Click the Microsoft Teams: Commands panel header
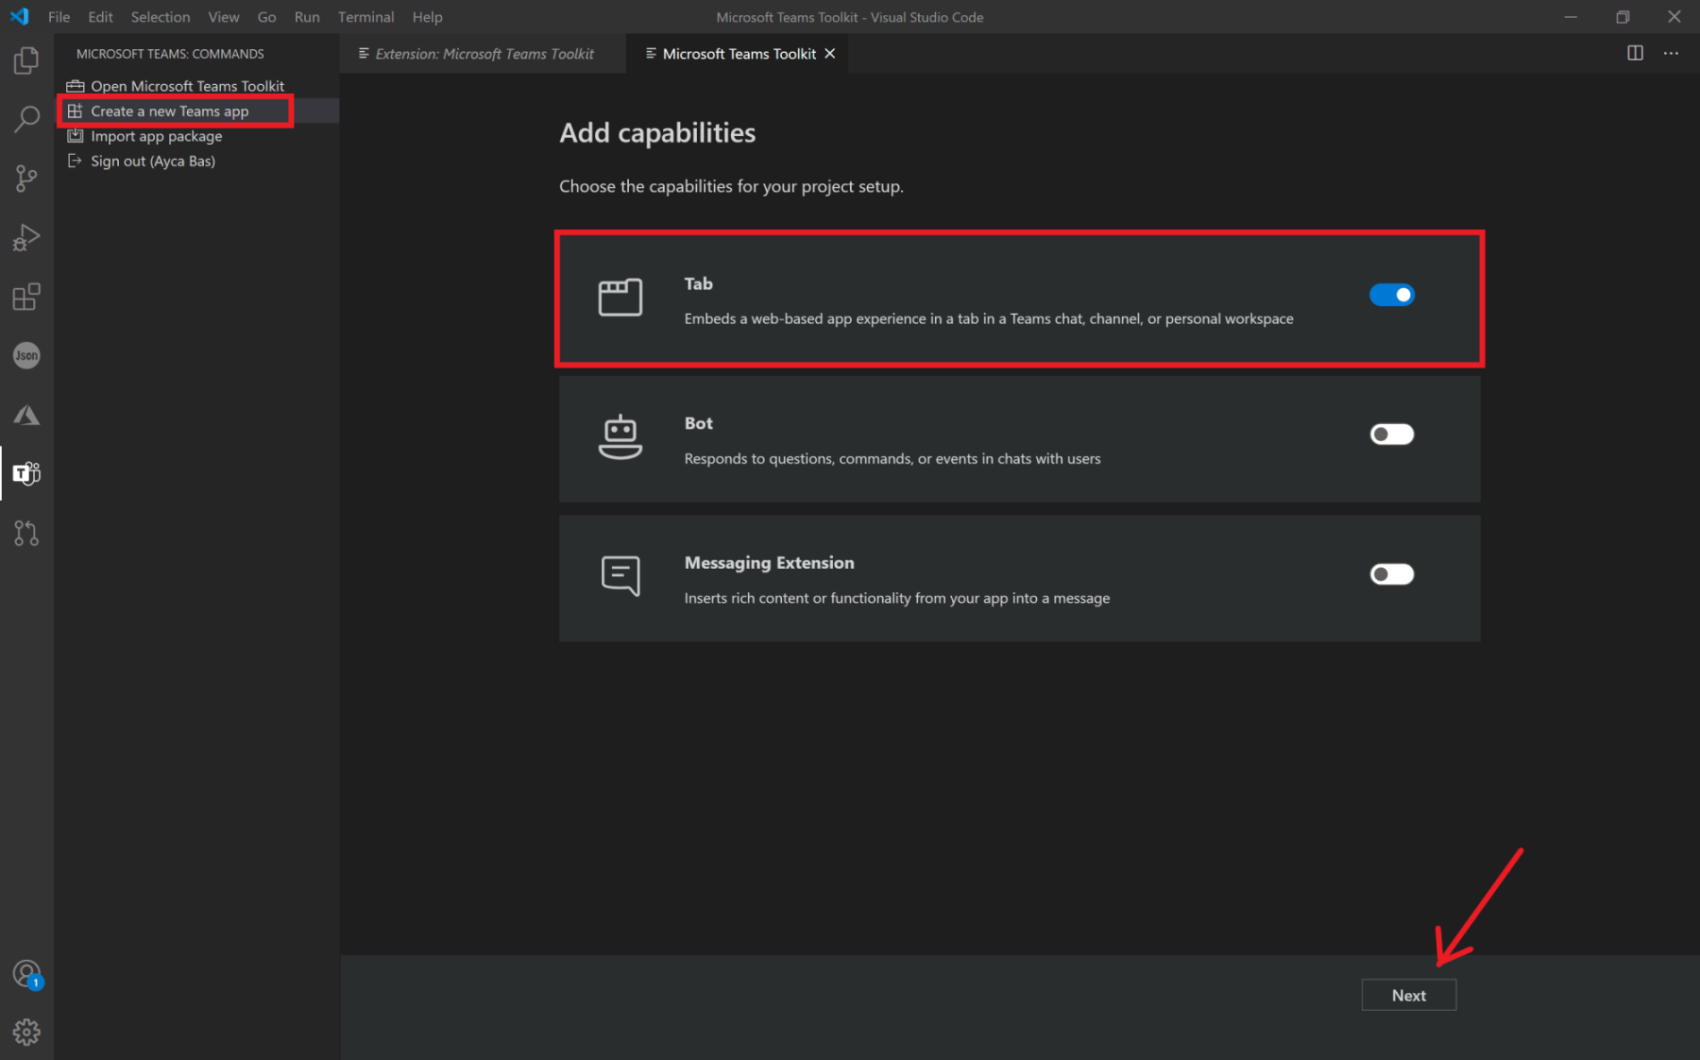The height and width of the screenshot is (1060, 1700). click(170, 54)
